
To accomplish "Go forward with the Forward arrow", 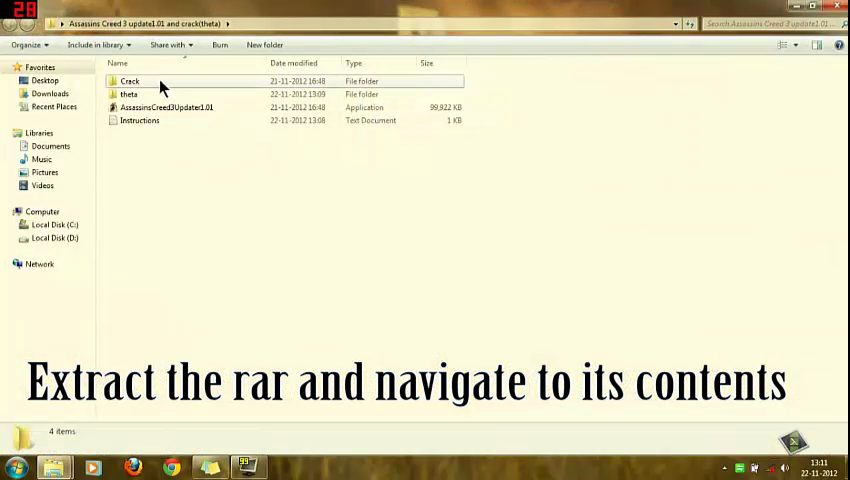I will coord(27,24).
